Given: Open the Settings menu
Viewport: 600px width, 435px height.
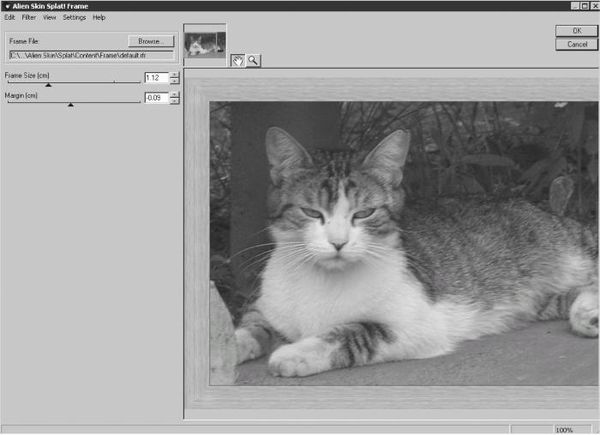Looking at the screenshot, I should point(74,17).
